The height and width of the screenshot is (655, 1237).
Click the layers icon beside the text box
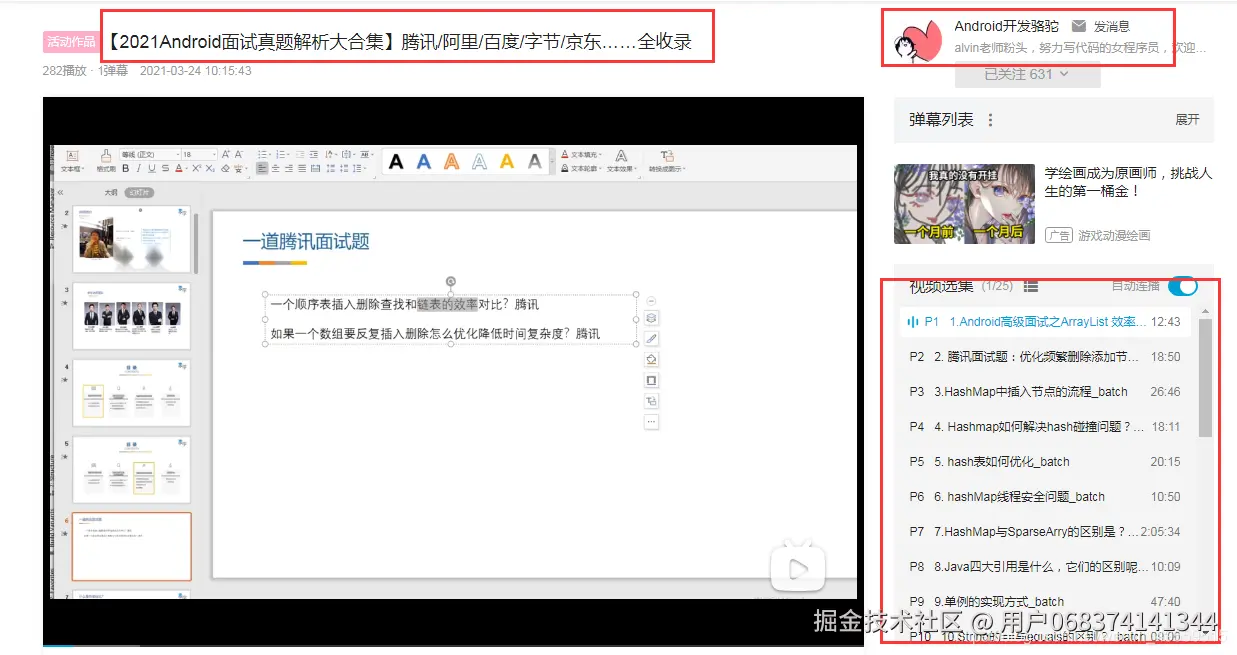tap(652, 318)
